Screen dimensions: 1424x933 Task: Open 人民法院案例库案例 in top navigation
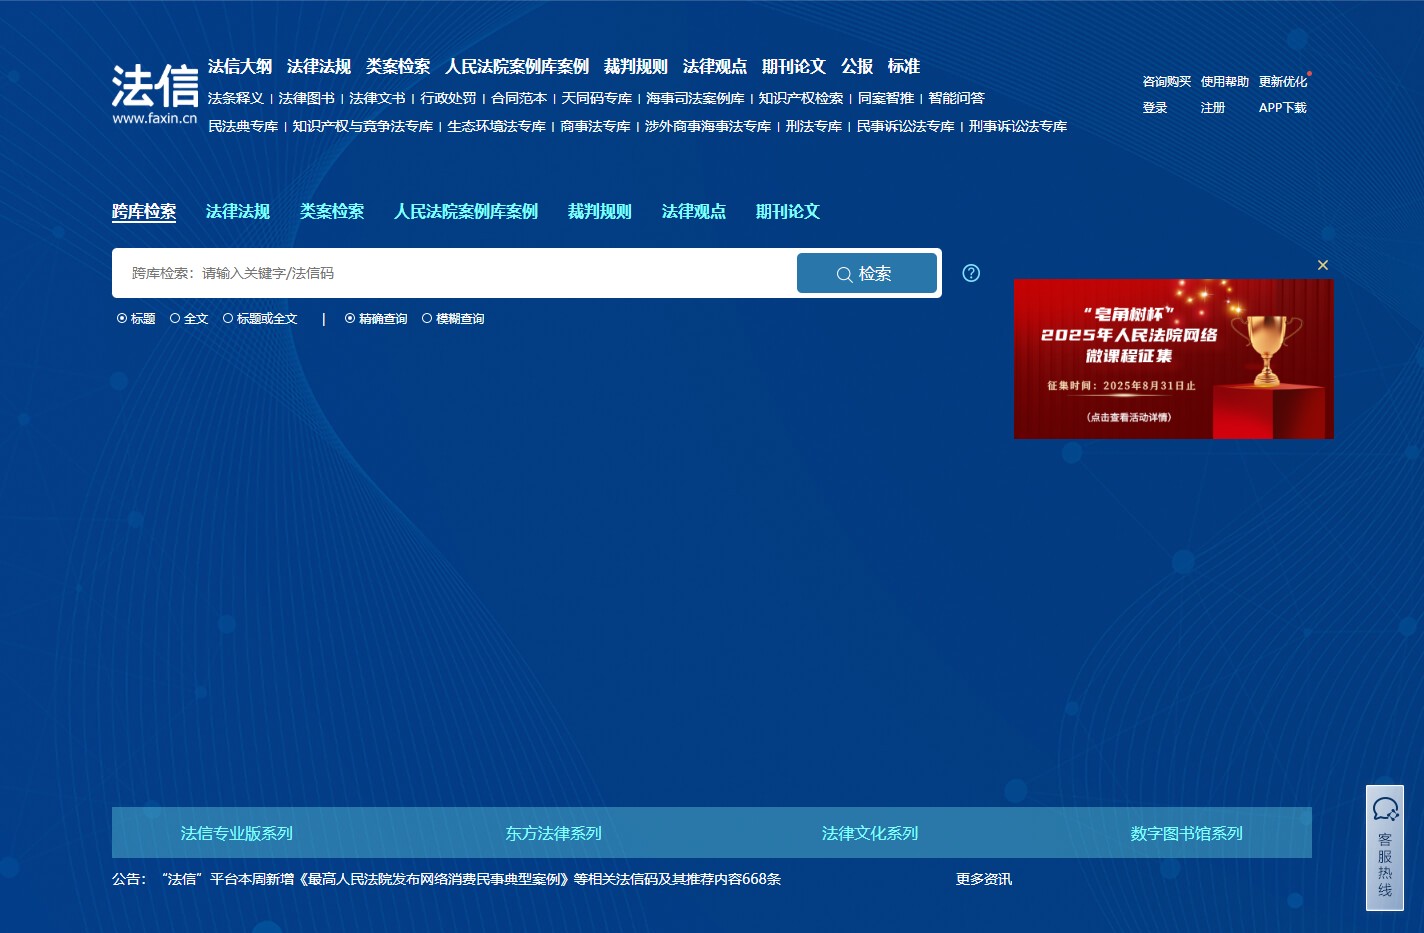pos(517,66)
